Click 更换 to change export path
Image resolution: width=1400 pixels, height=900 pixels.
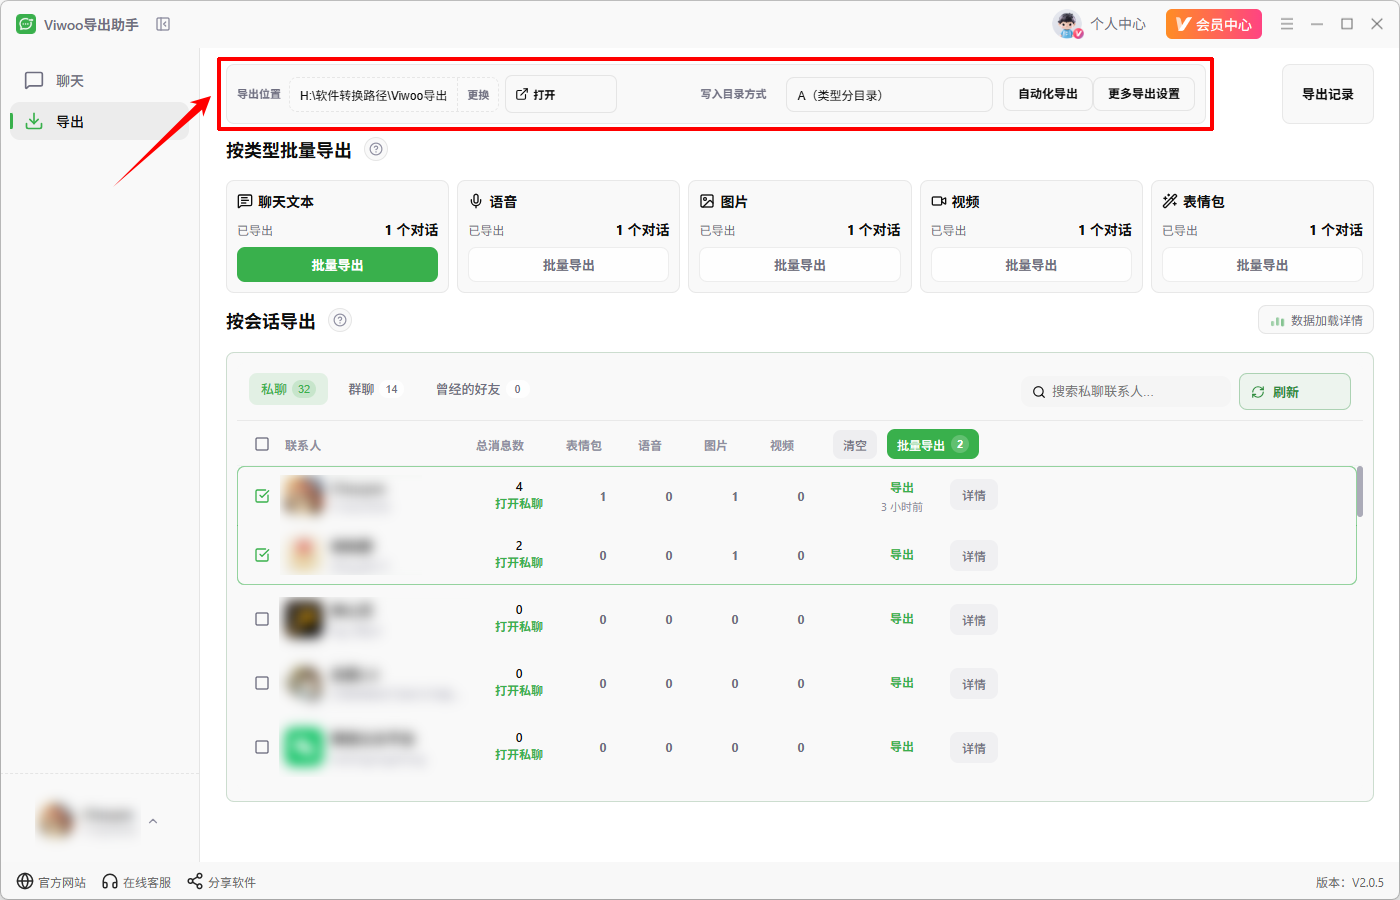pyautogui.click(x=478, y=95)
